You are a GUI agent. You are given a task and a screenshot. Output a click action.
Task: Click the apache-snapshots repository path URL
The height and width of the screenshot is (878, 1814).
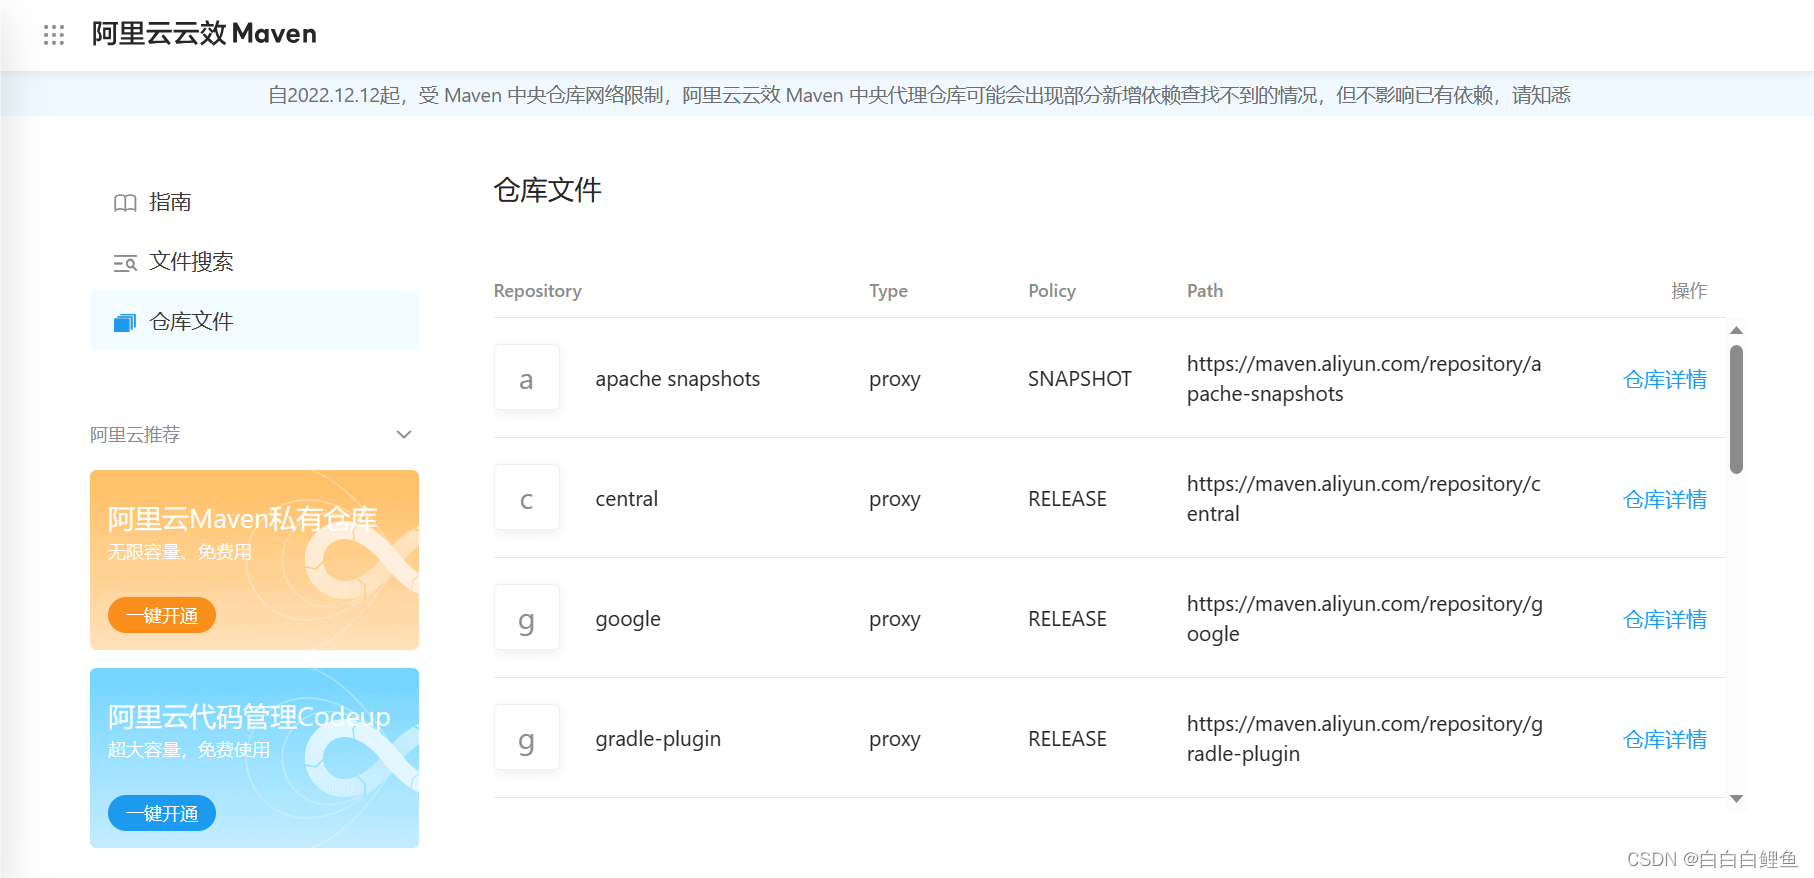(1364, 379)
